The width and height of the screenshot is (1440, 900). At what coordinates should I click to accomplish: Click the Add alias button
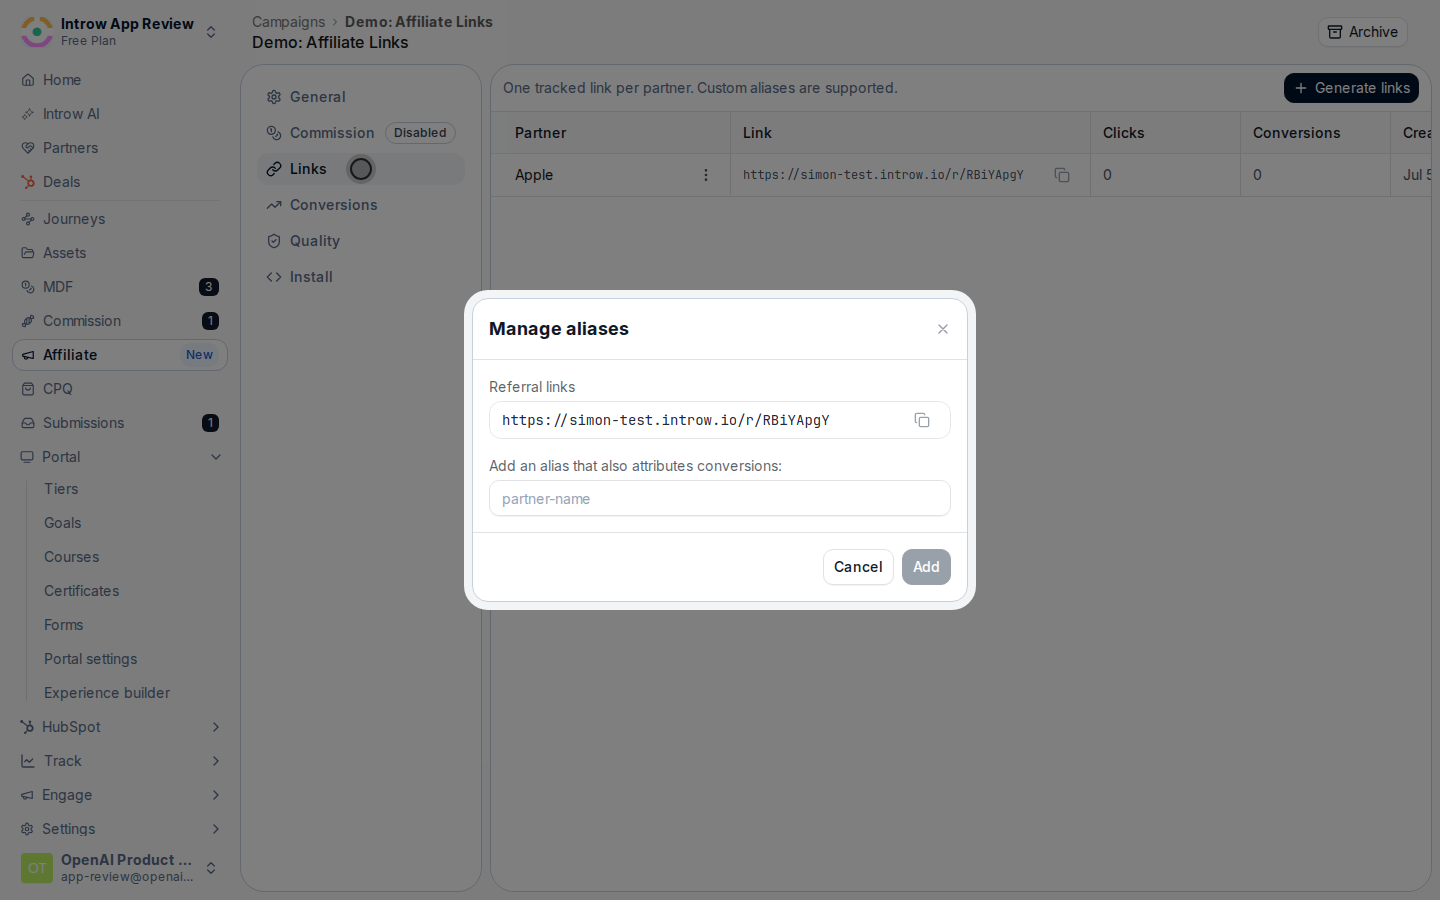926,567
